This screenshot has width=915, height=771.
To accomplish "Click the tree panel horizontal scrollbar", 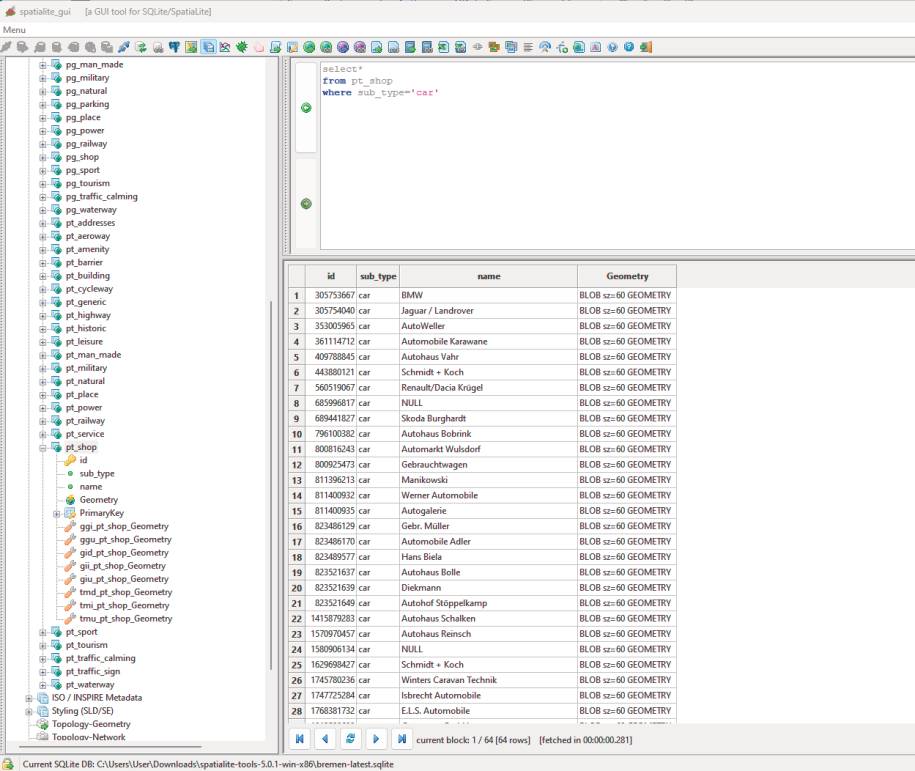I will point(111,746).
